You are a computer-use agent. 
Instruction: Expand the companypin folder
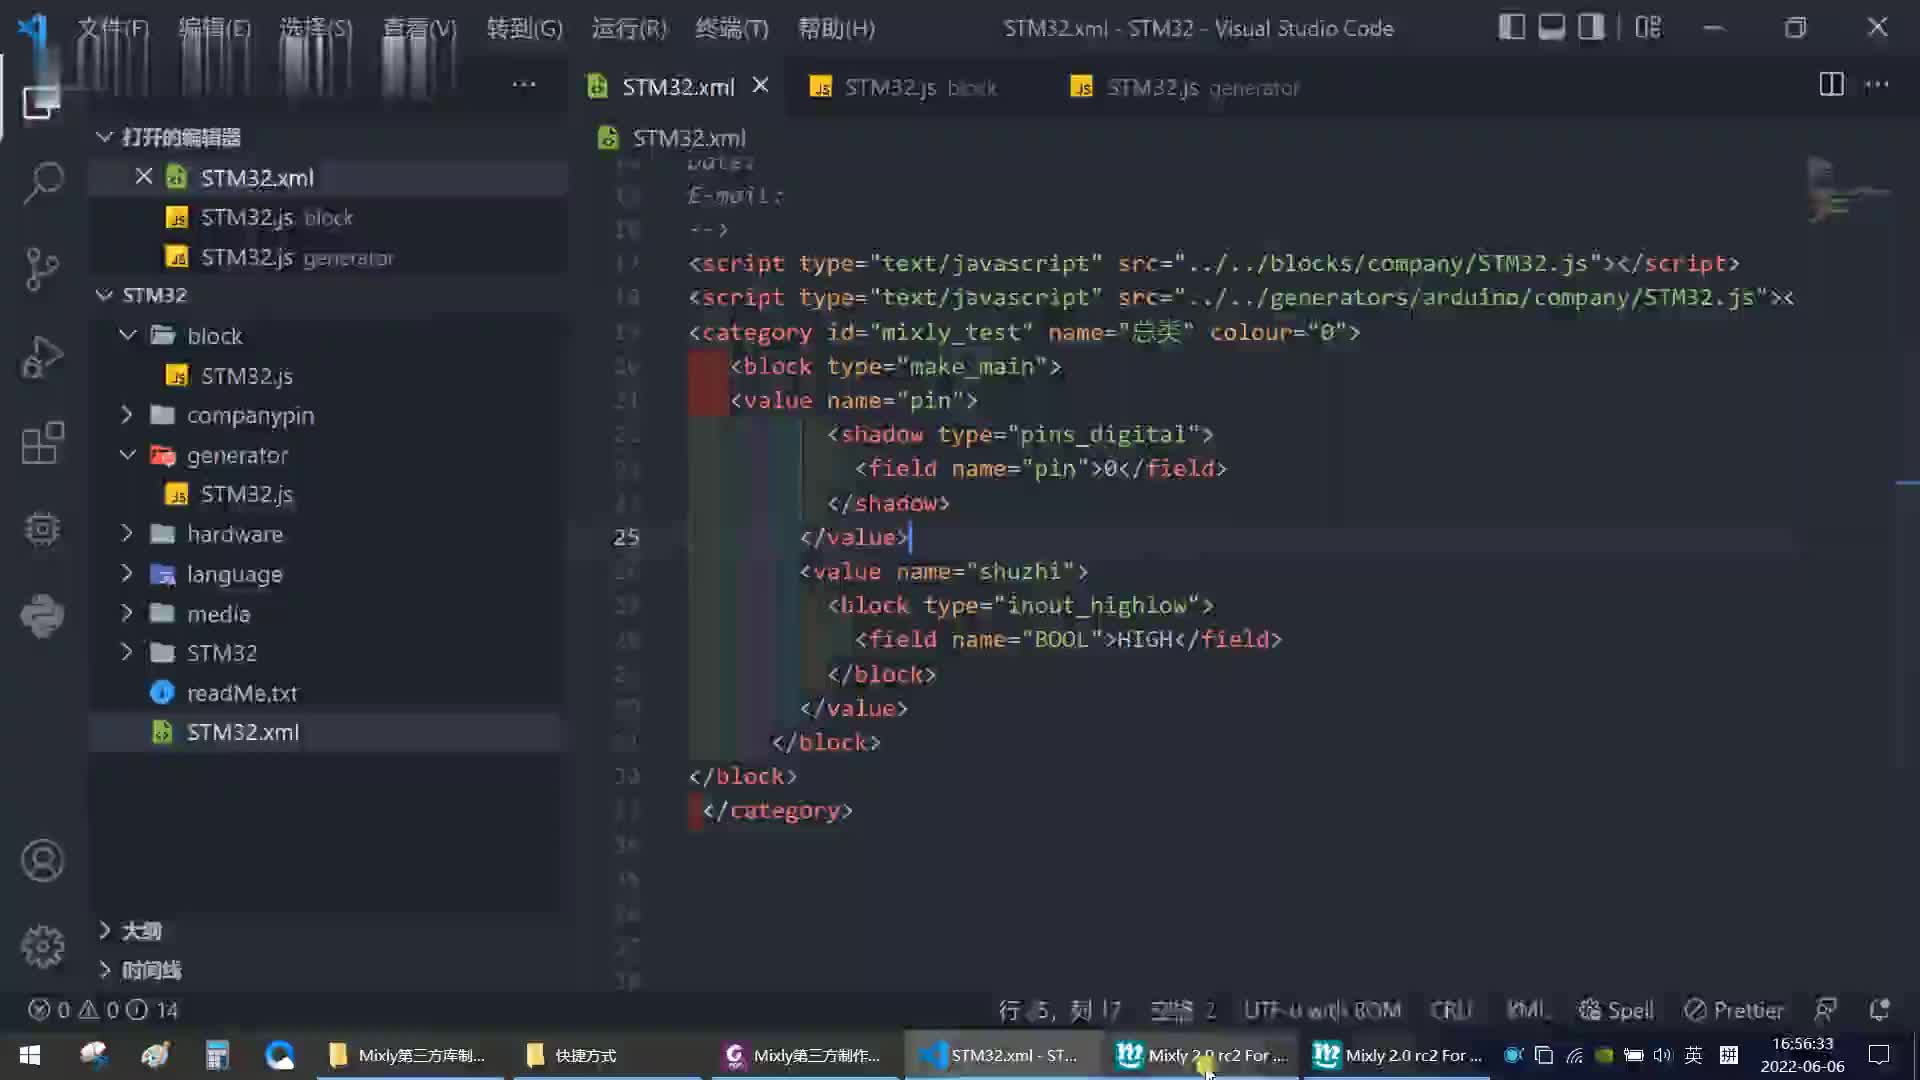point(127,414)
